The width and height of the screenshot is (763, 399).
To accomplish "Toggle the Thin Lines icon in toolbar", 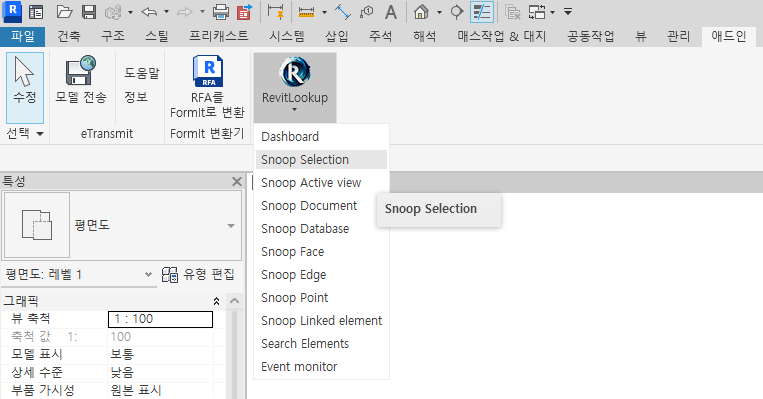I will pyautogui.click(x=482, y=12).
